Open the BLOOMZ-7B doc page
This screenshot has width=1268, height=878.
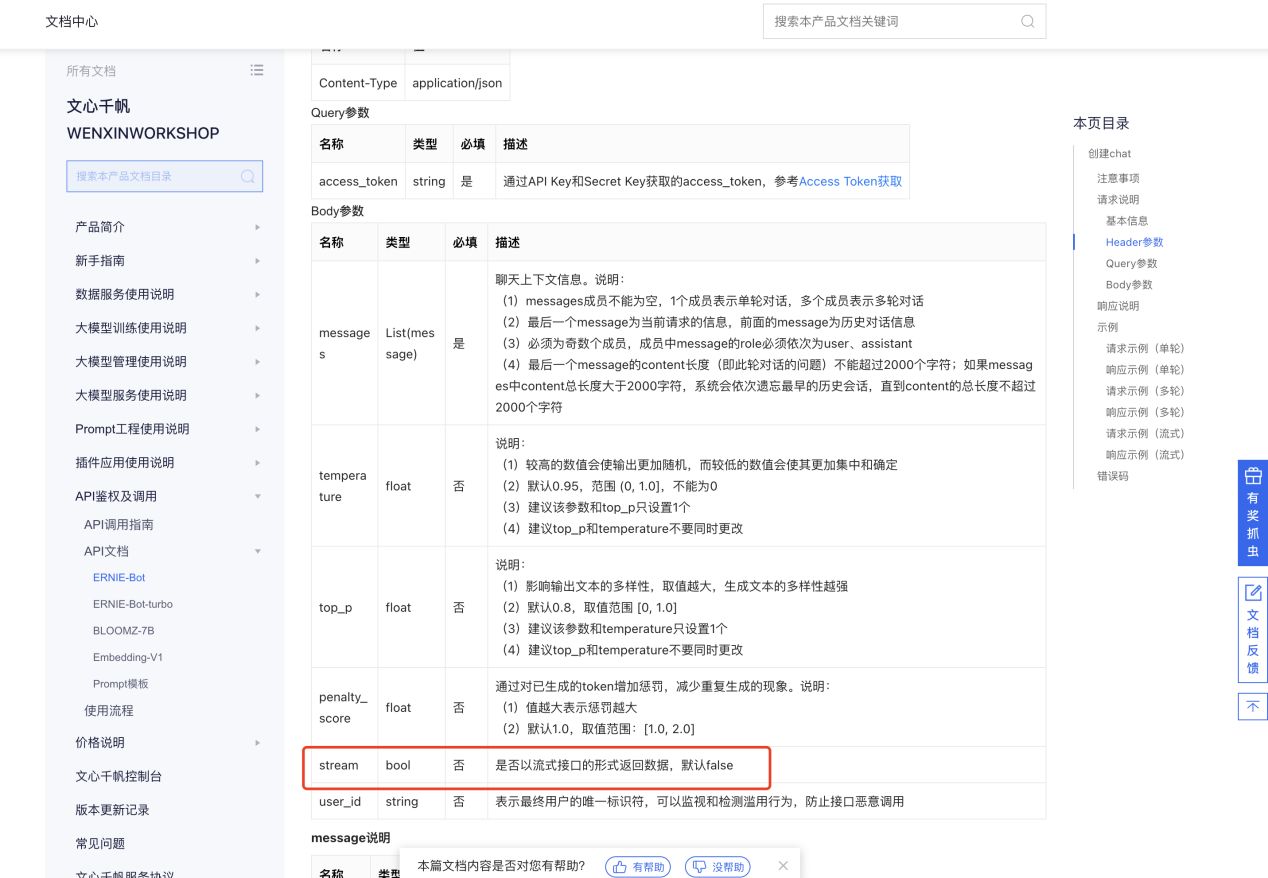(123, 631)
